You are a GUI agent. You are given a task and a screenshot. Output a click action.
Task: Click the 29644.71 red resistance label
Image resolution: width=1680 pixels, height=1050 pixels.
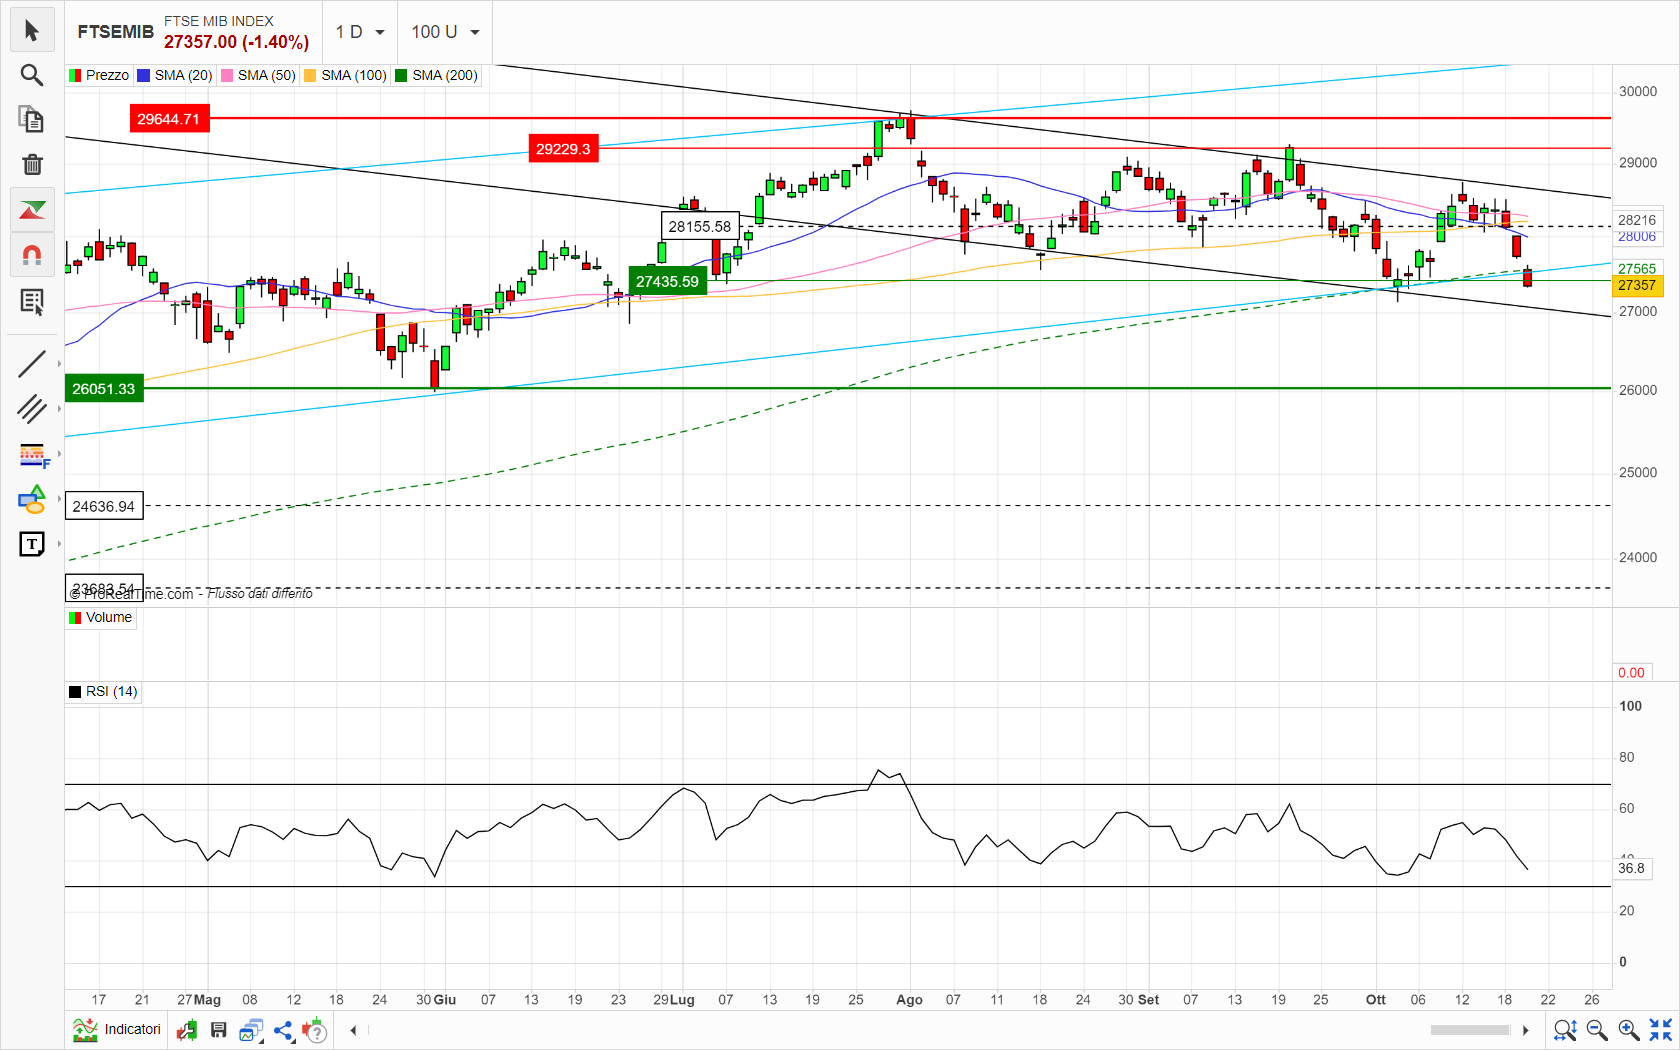(169, 119)
